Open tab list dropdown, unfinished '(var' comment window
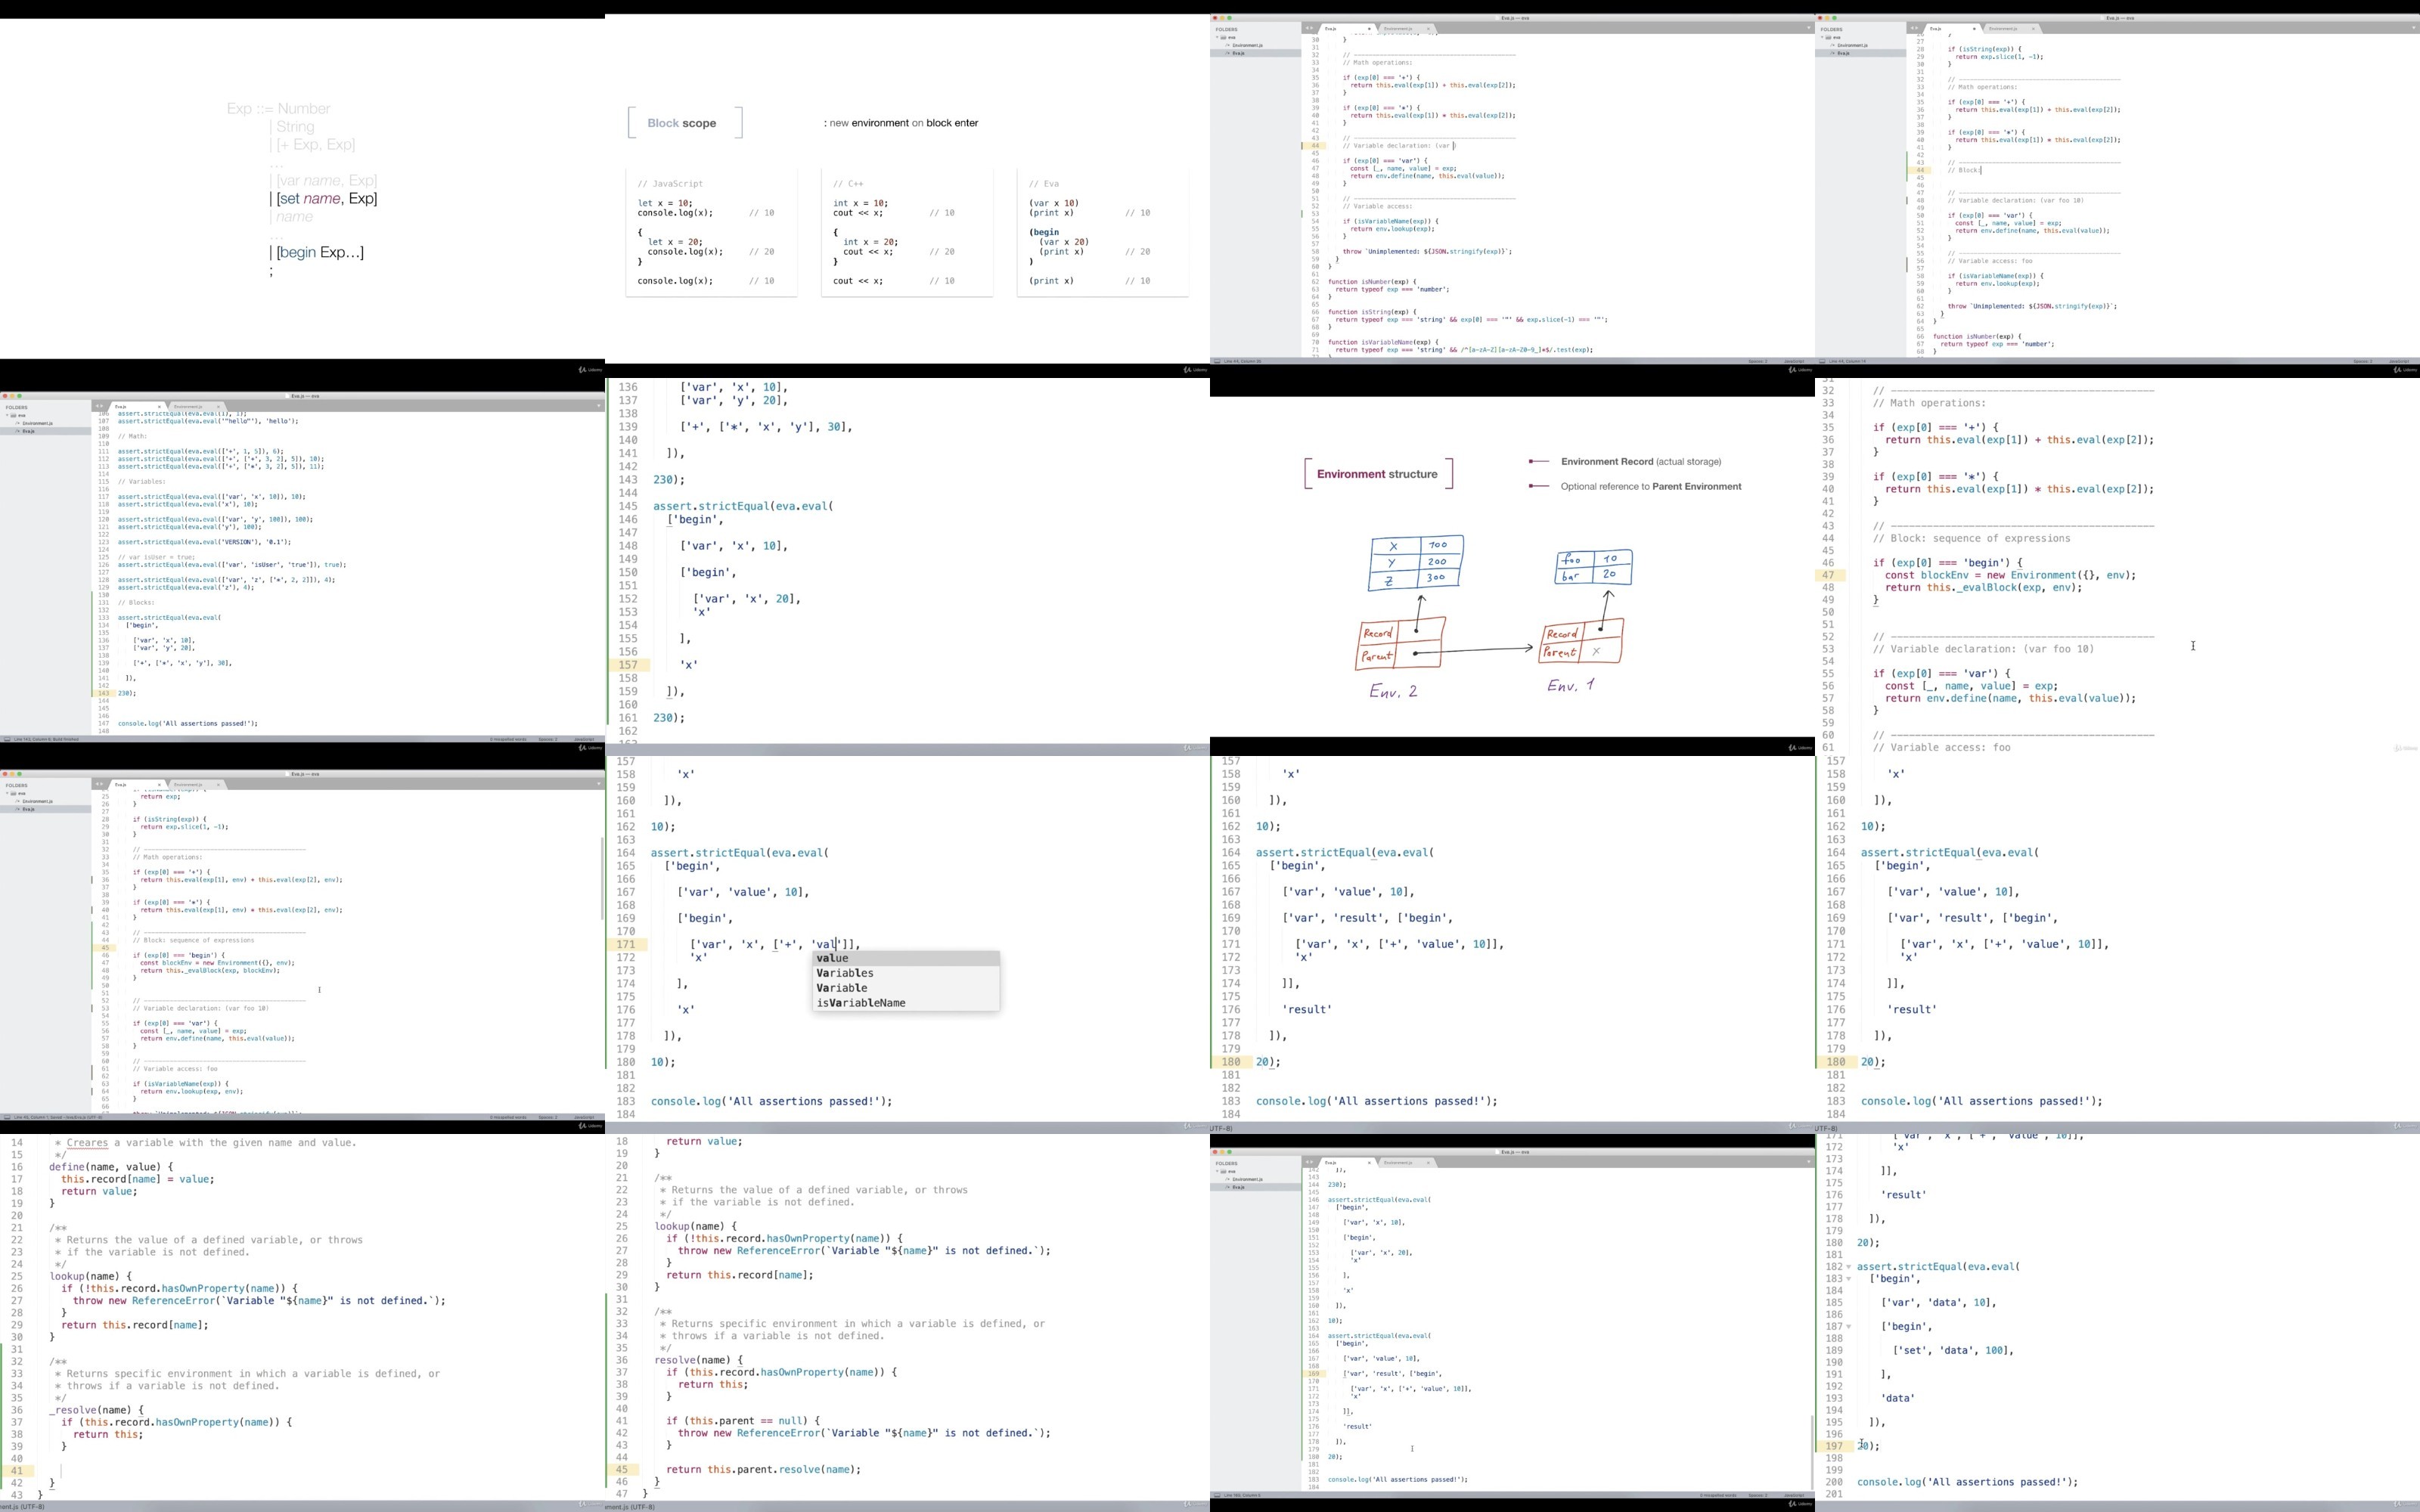The width and height of the screenshot is (2420, 1512). pyautogui.click(x=1808, y=28)
